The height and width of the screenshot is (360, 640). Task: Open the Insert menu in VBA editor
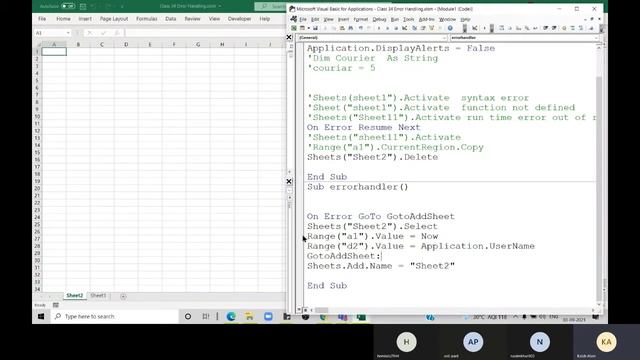(344, 19)
